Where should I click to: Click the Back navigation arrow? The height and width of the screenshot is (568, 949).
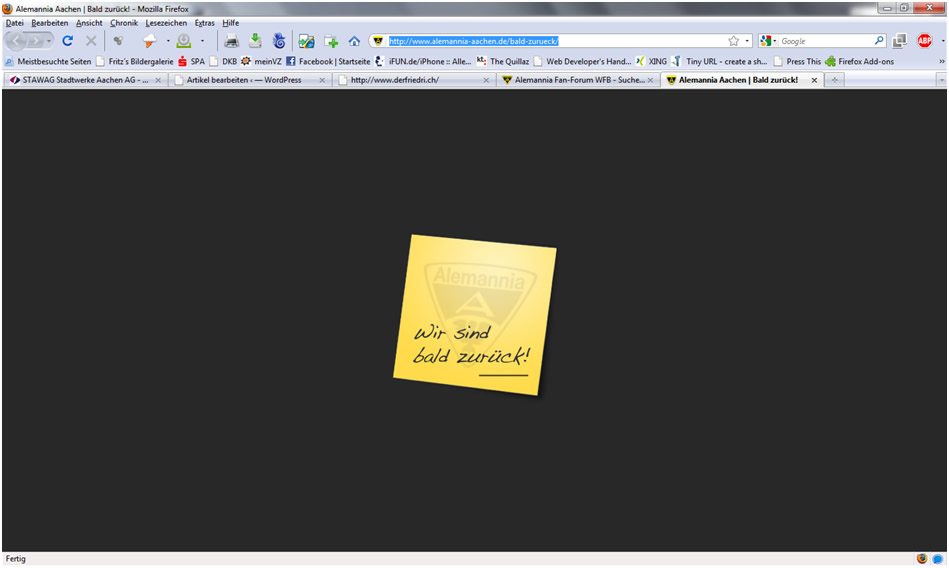click(x=16, y=41)
